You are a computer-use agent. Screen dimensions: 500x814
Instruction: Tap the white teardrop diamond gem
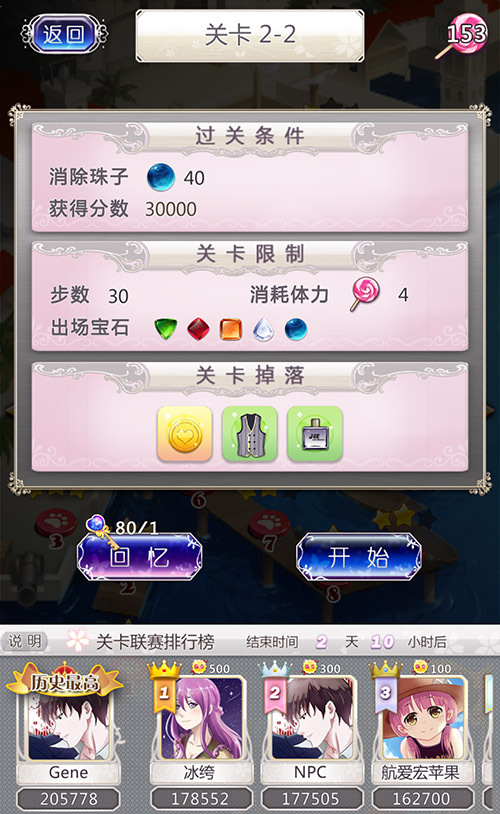[263, 329]
